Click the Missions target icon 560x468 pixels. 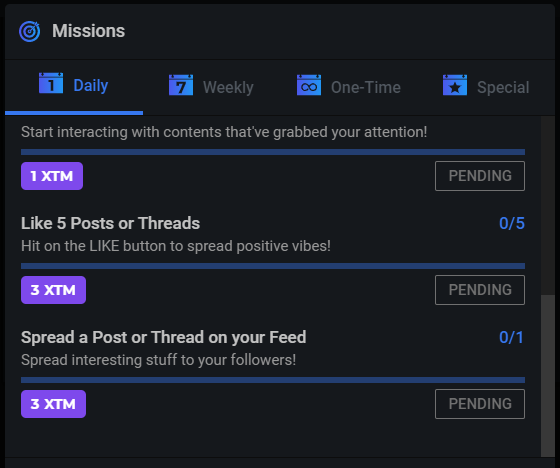click(30, 31)
